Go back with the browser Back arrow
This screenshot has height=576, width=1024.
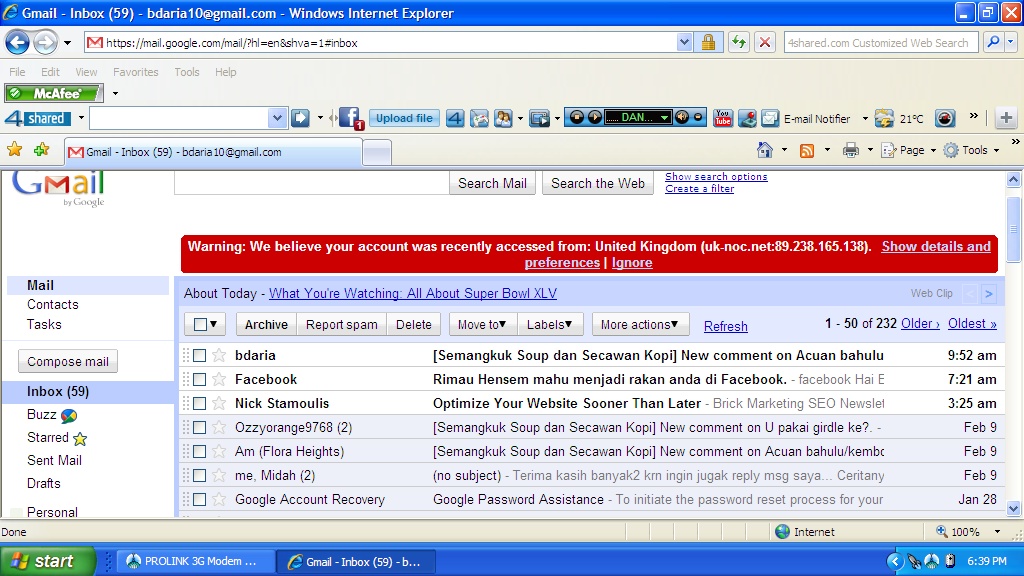pos(18,43)
